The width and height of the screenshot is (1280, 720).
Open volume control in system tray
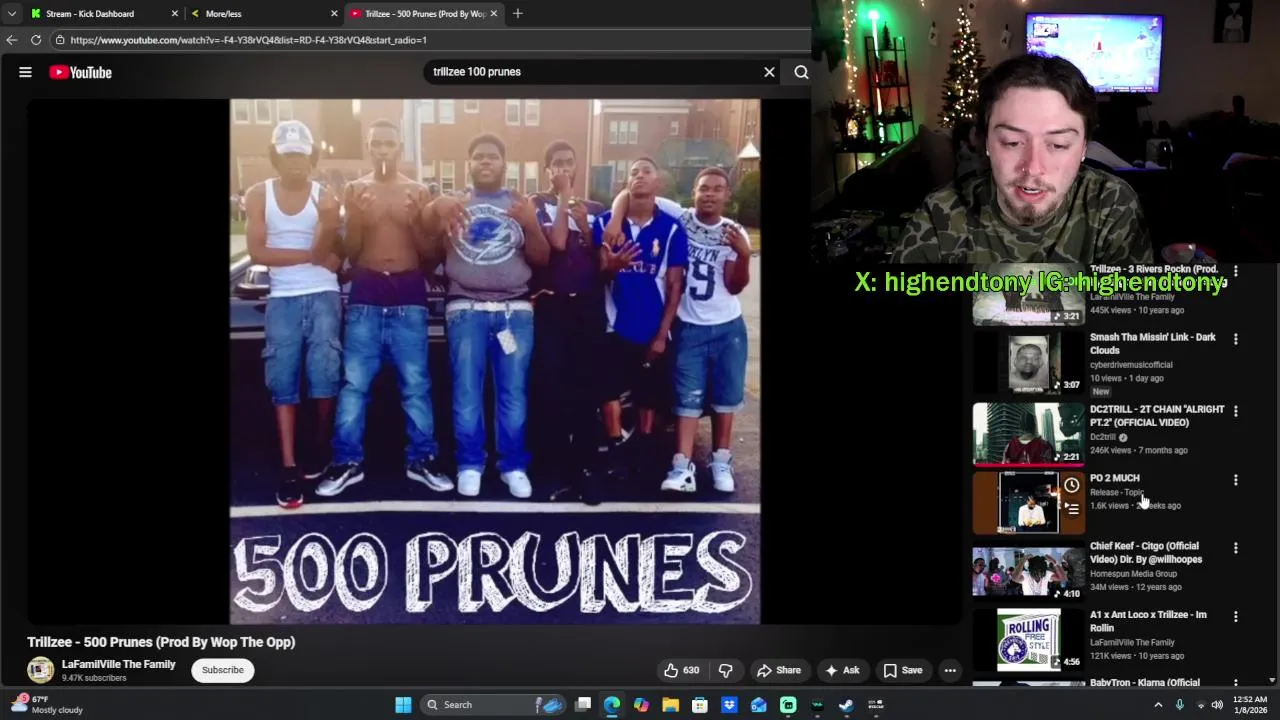tap(1217, 705)
